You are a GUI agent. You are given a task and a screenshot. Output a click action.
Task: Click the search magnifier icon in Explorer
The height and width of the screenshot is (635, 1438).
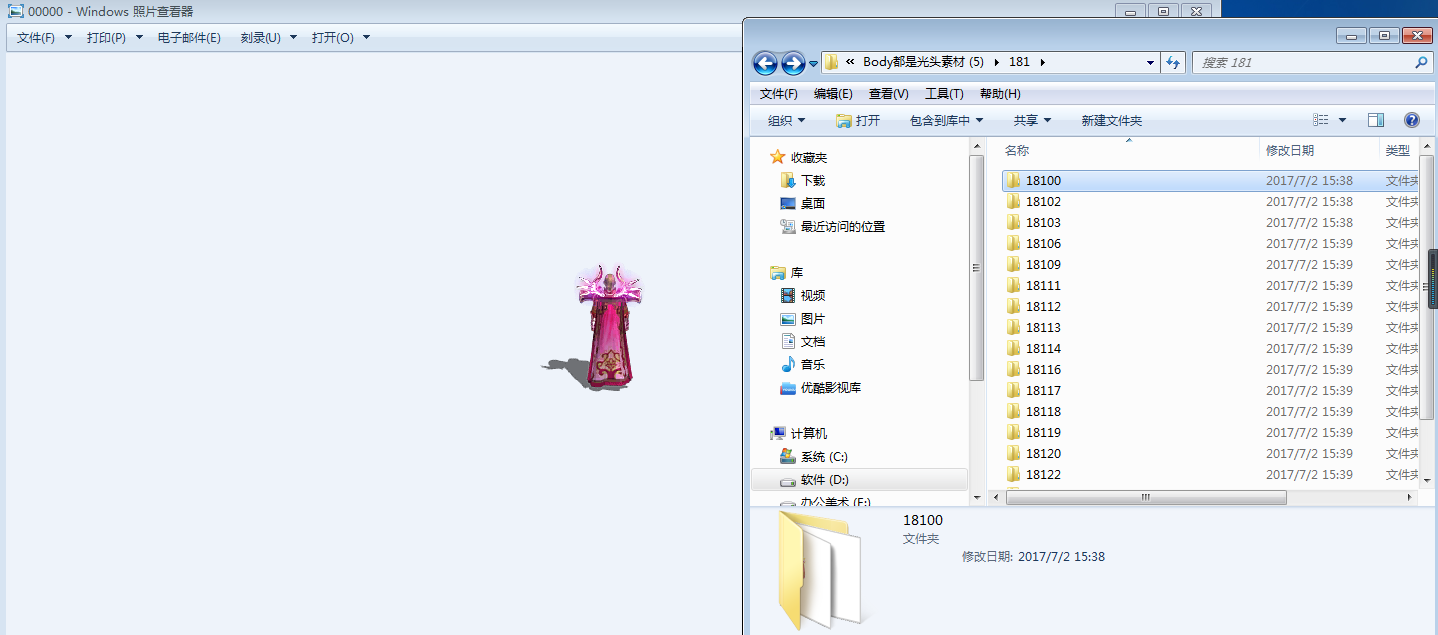point(1421,62)
